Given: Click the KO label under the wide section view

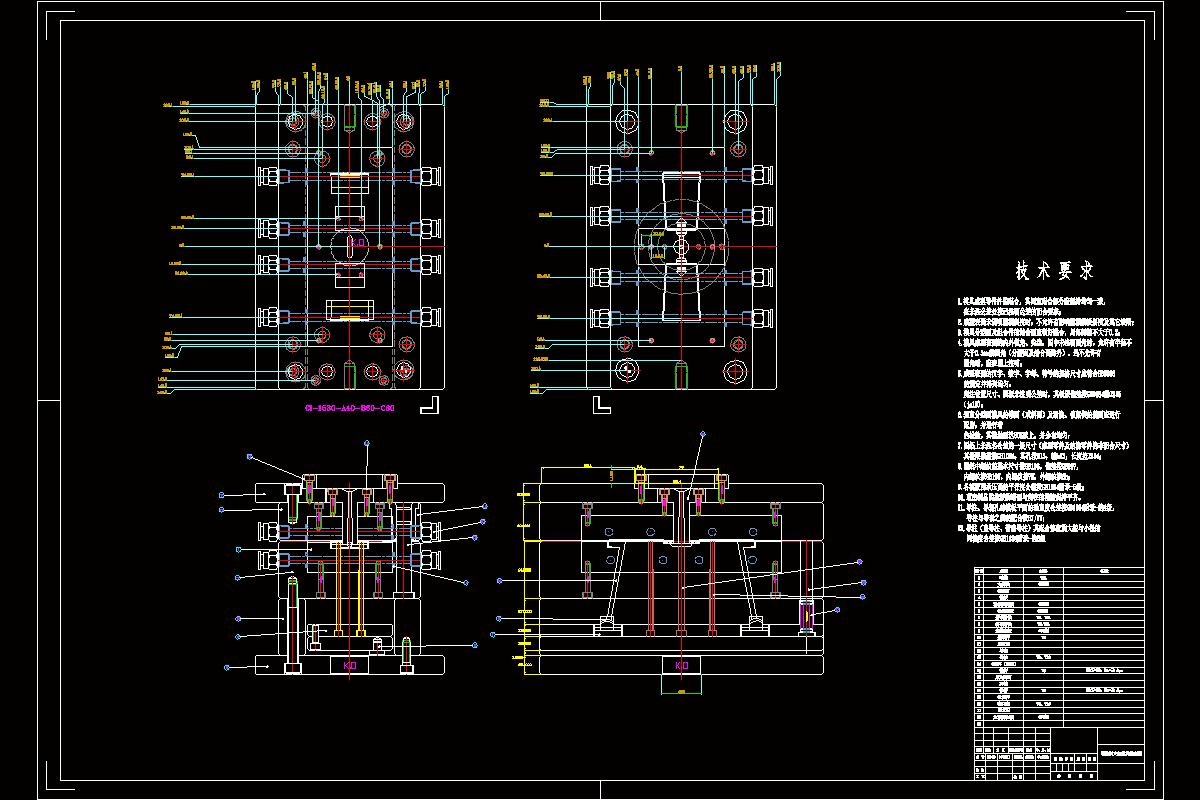Looking at the screenshot, I should click(x=683, y=664).
